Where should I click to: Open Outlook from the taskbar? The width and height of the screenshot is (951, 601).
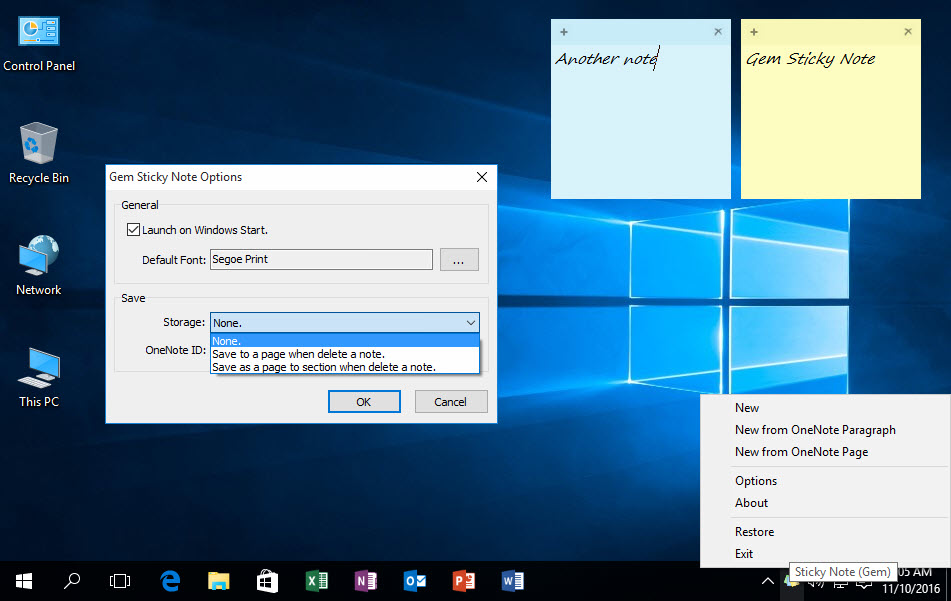tap(414, 580)
